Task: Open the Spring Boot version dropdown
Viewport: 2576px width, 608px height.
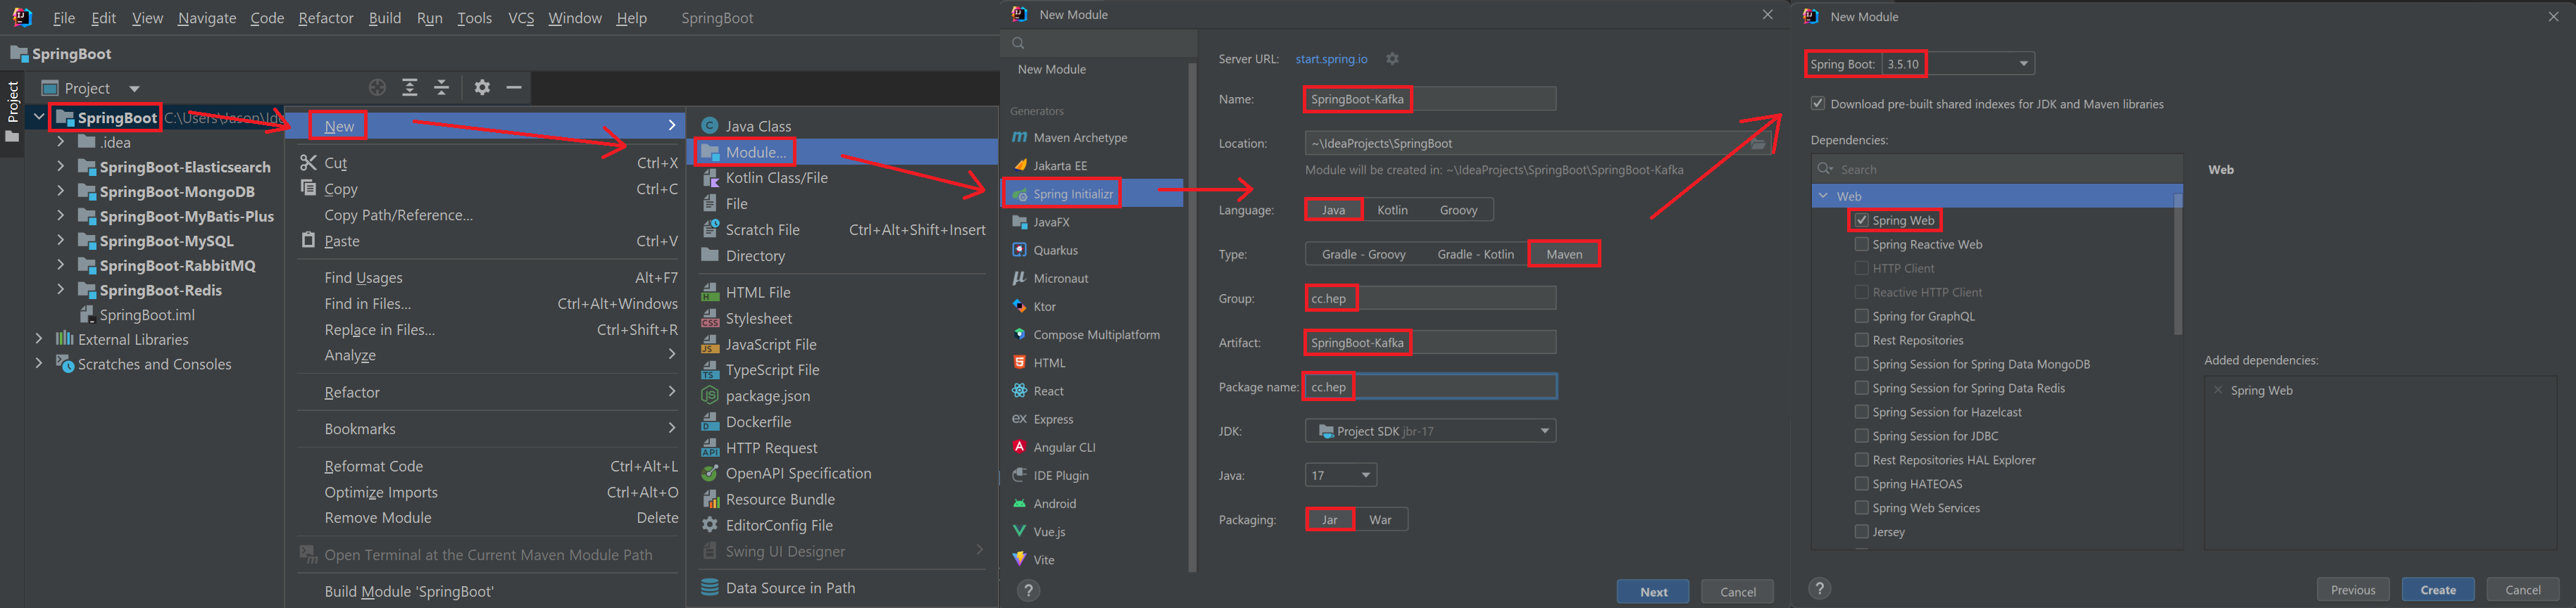Action: click(2023, 64)
